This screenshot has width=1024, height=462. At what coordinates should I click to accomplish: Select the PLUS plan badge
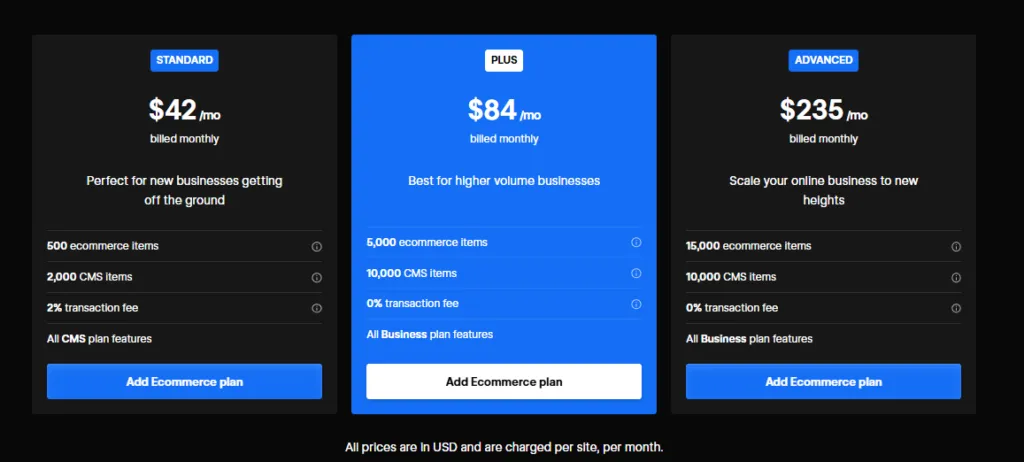[504, 60]
